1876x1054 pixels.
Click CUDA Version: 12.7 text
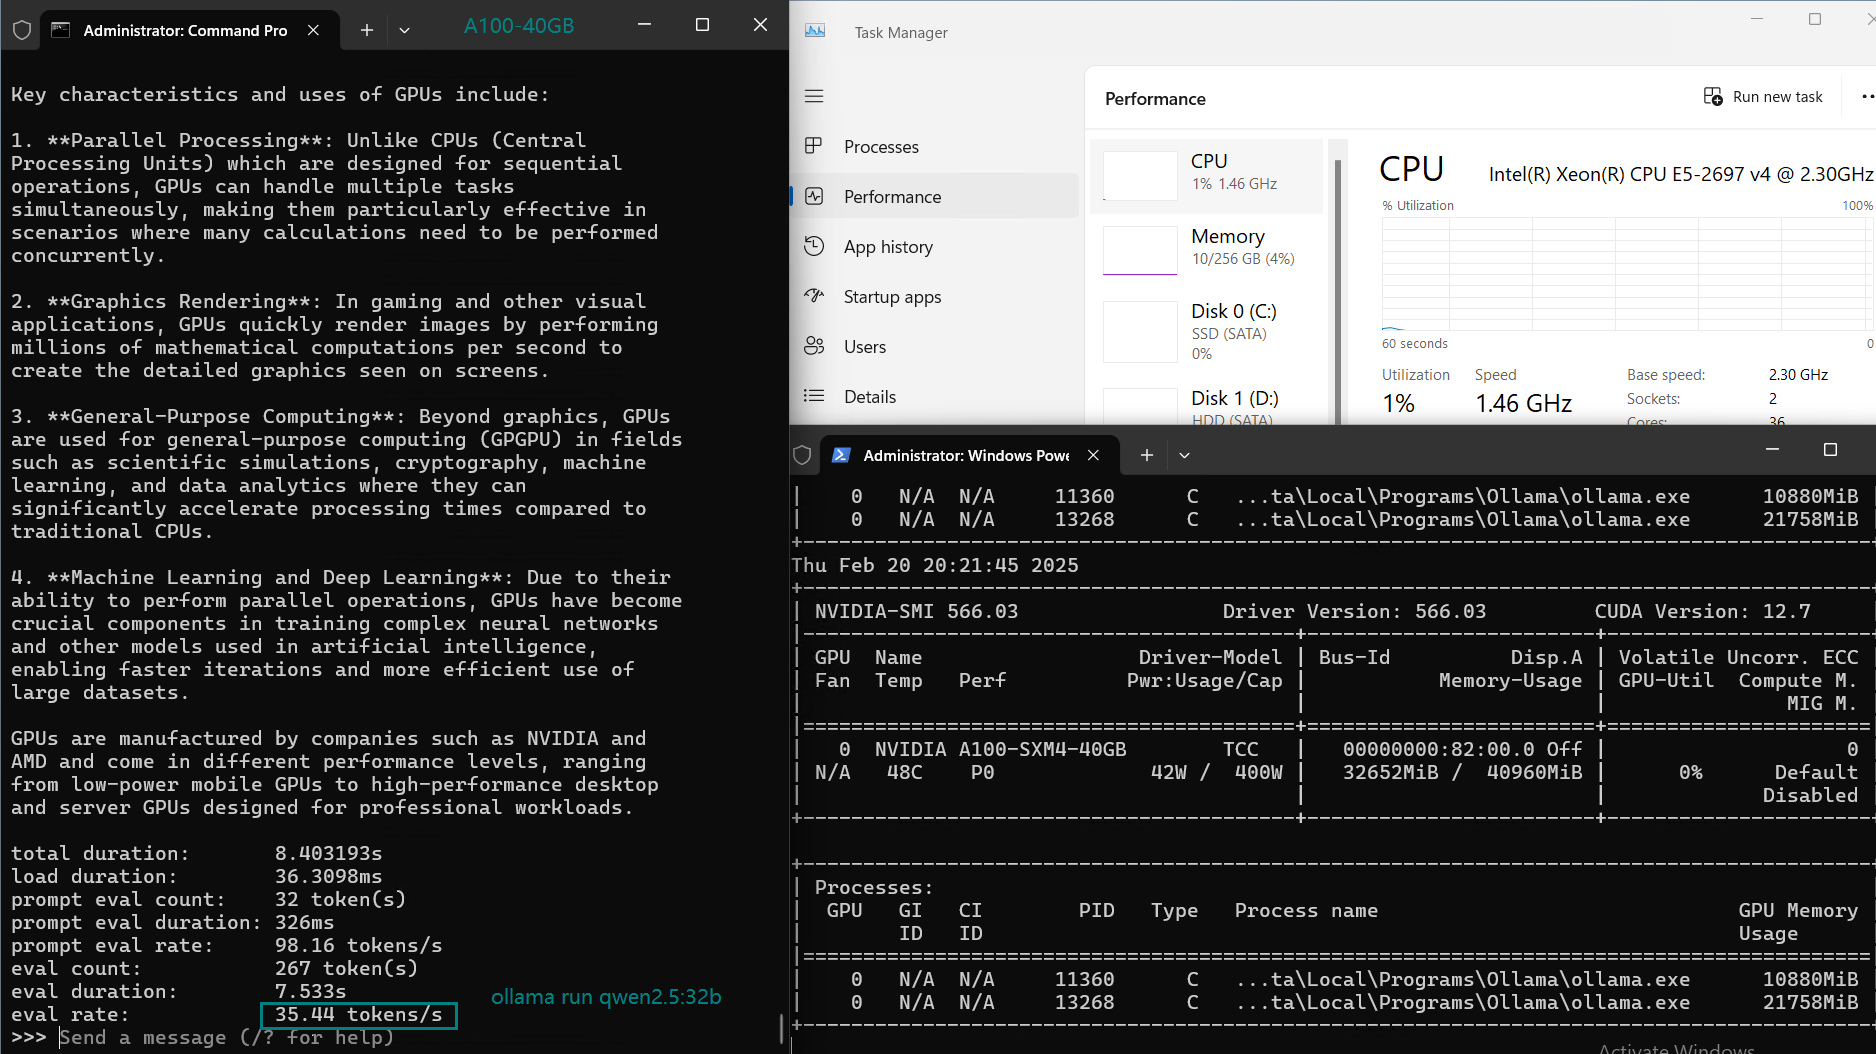pyautogui.click(x=1702, y=611)
